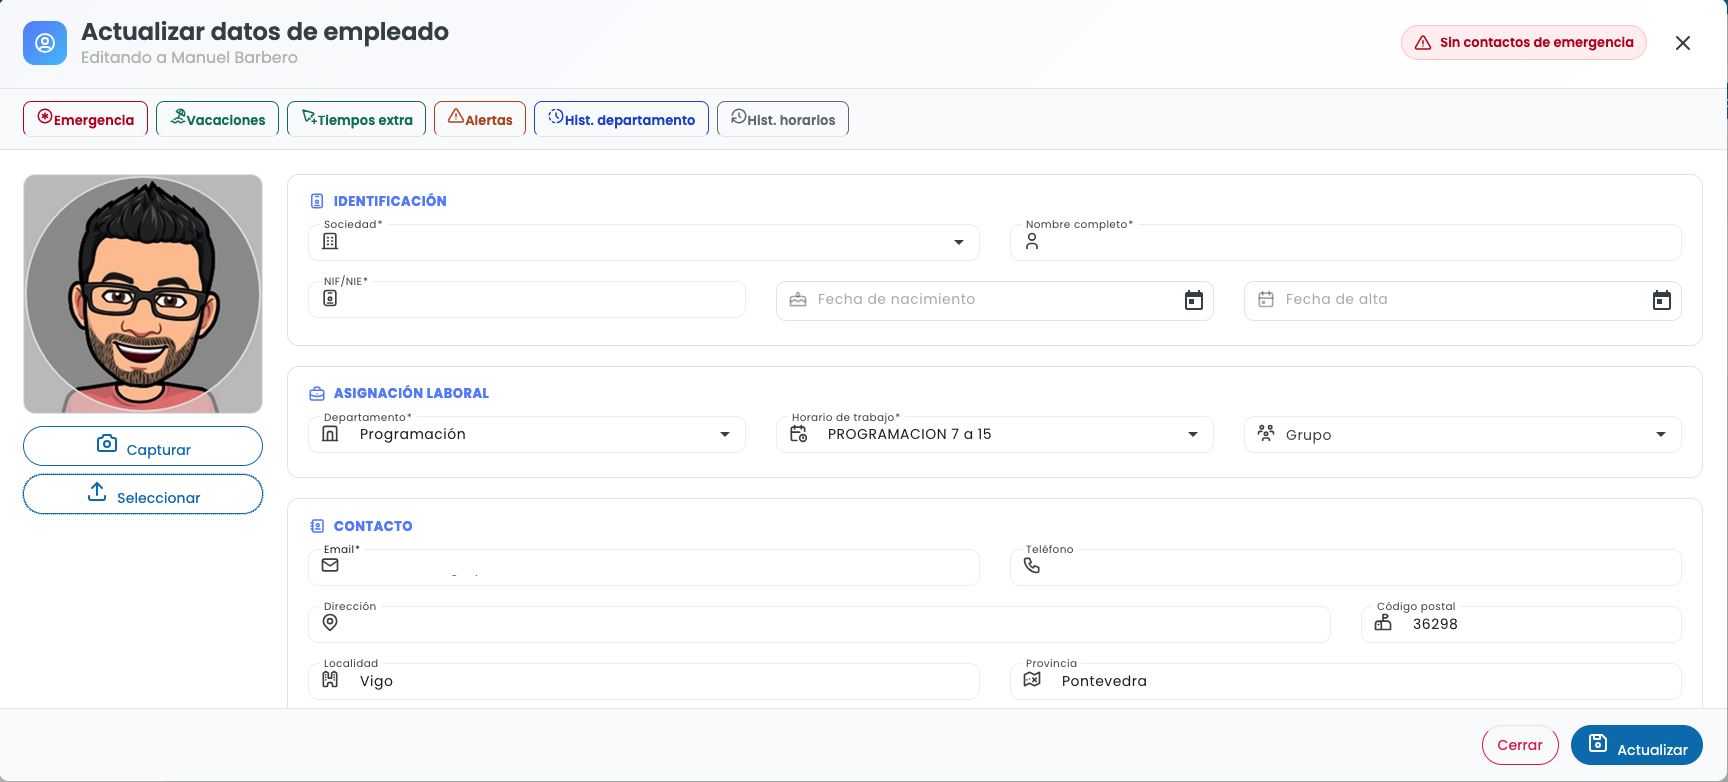Click the Fecha de nacimiento field
Screen dimensions: 1728x782
(x=995, y=300)
